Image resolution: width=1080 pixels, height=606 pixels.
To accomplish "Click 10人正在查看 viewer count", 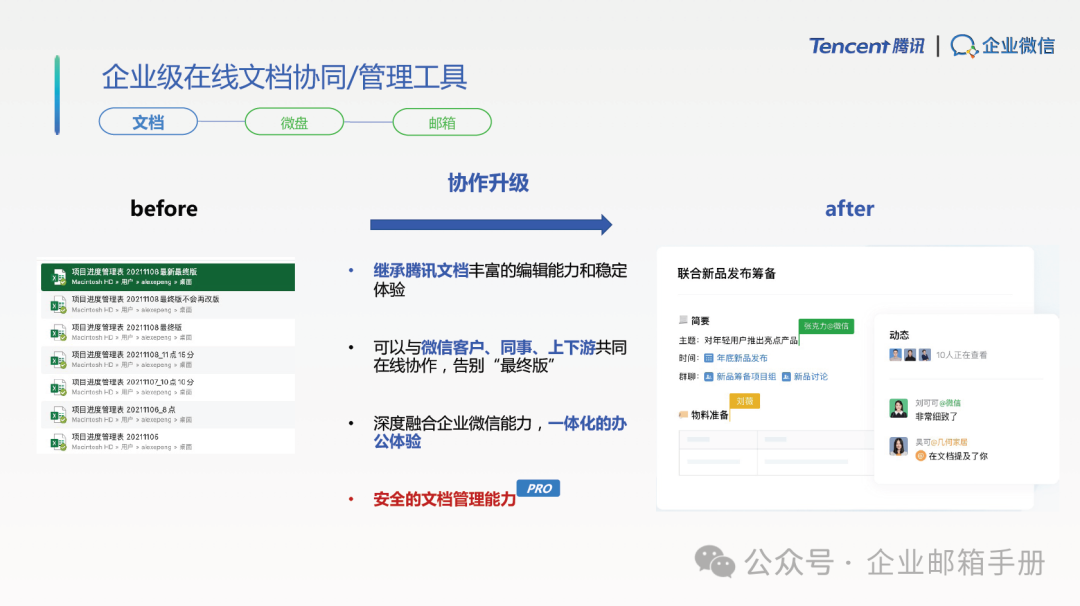I will coord(962,355).
